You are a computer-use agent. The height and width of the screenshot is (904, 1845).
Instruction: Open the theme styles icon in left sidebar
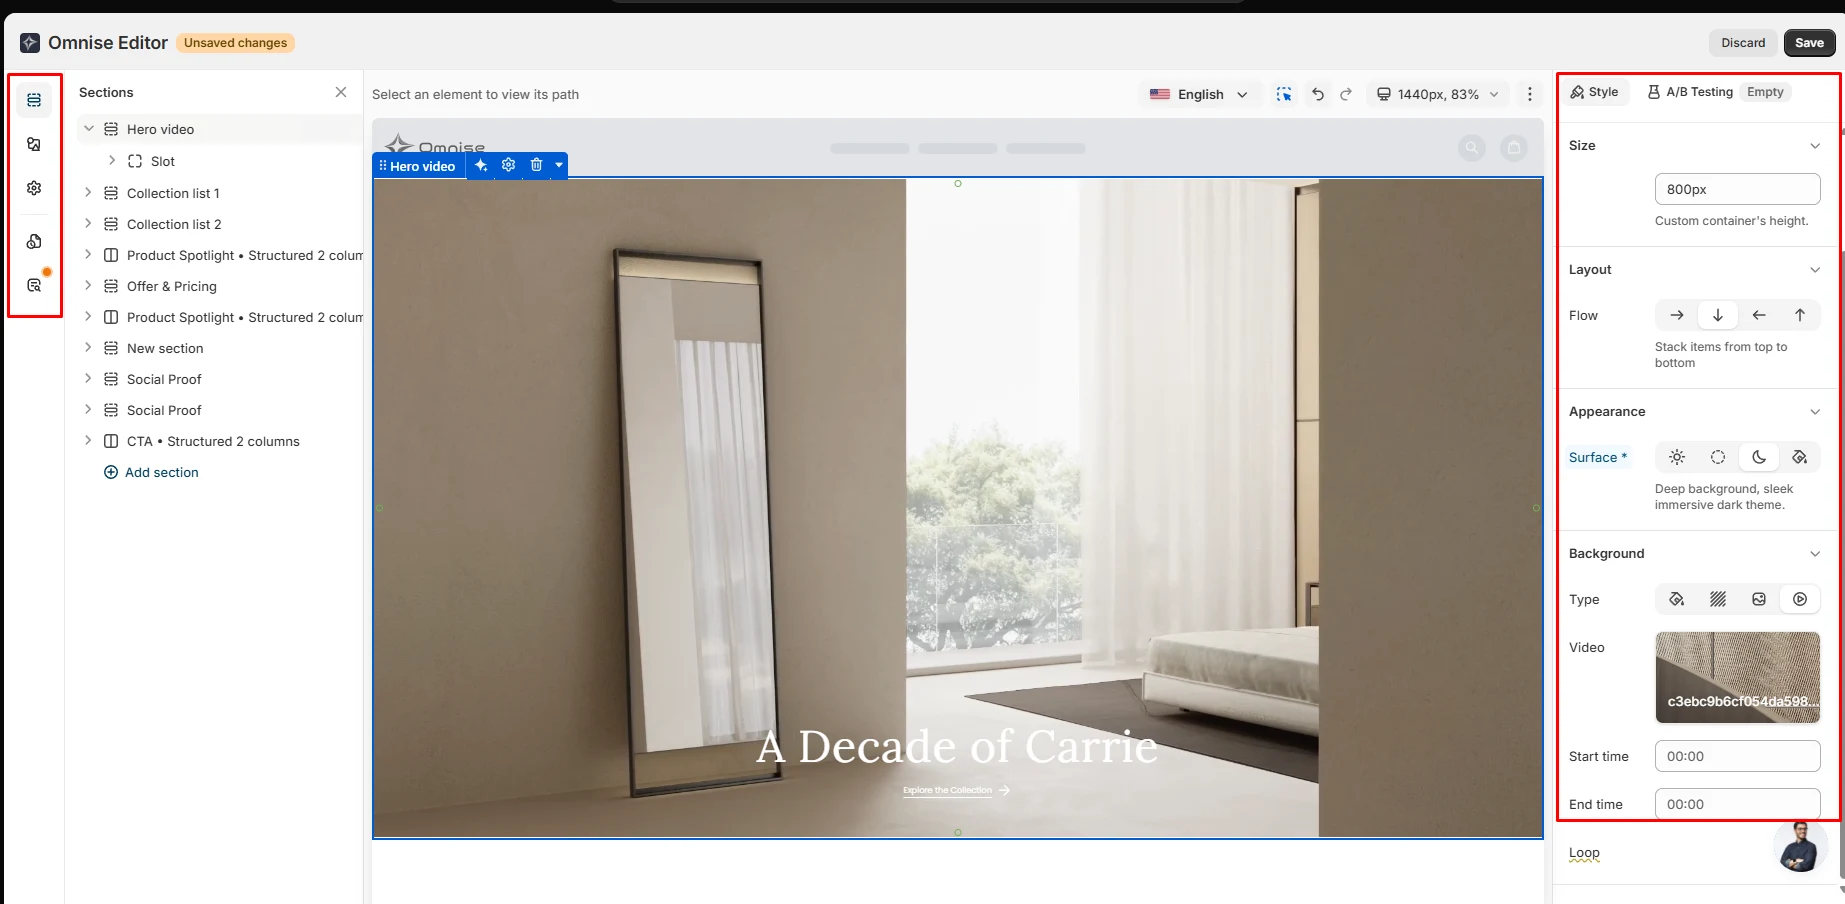point(34,144)
